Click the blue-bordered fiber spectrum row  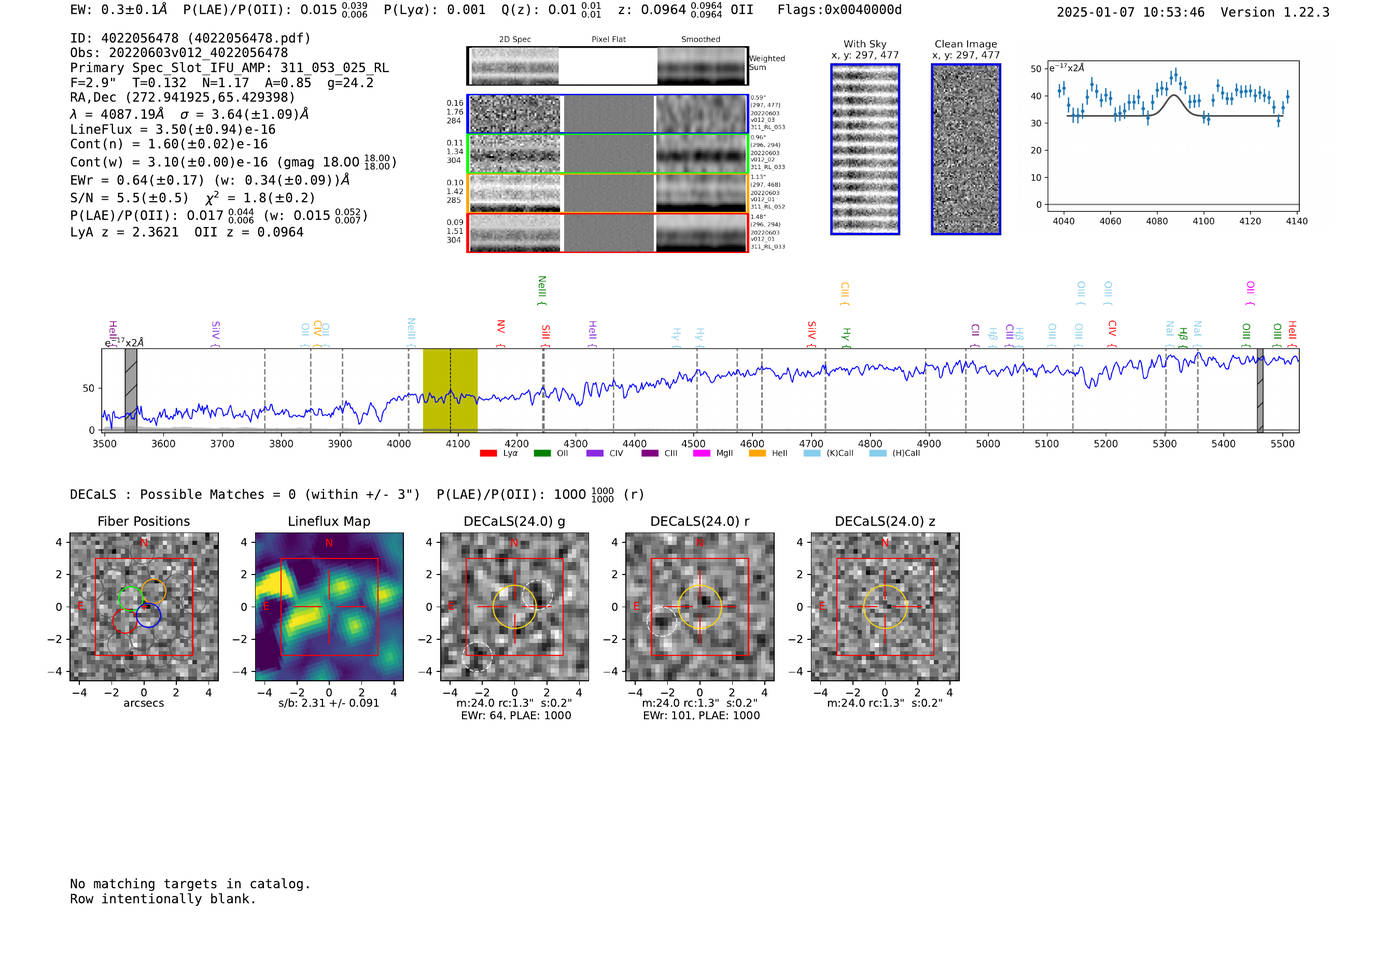pos(607,114)
